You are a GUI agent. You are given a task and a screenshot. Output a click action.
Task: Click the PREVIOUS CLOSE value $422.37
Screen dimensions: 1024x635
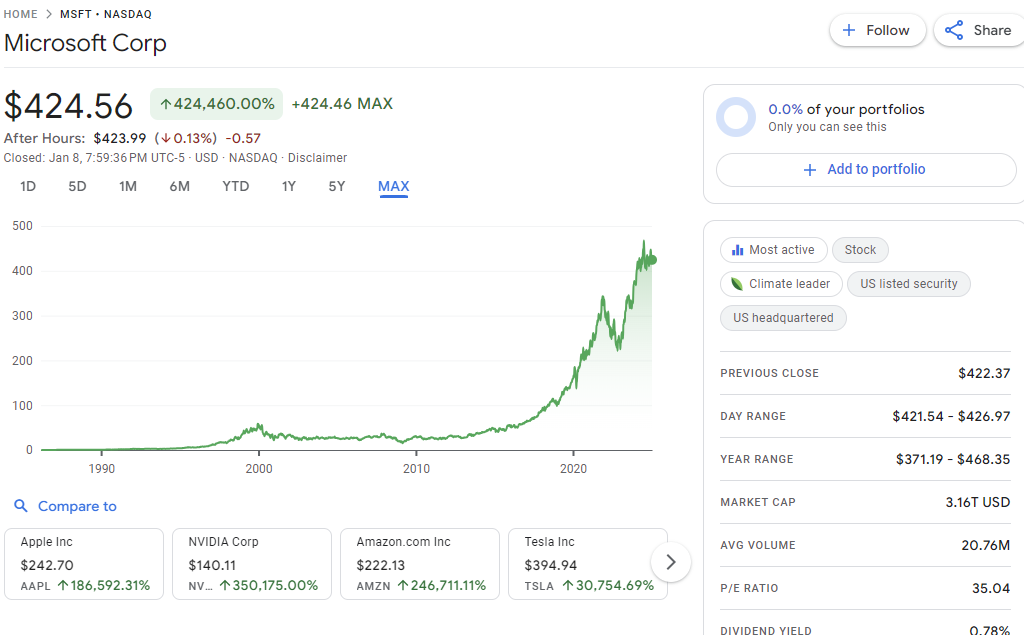click(x=984, y=373)
